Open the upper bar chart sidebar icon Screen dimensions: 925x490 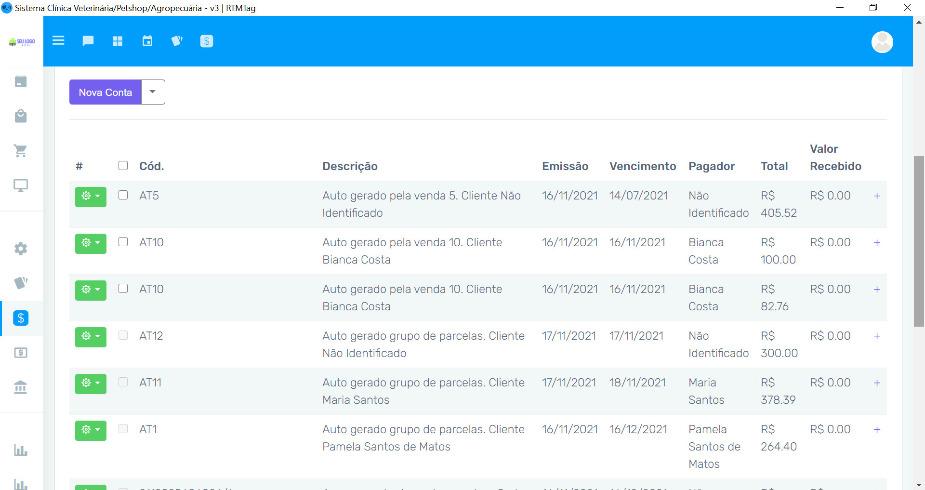coord(21,450)
